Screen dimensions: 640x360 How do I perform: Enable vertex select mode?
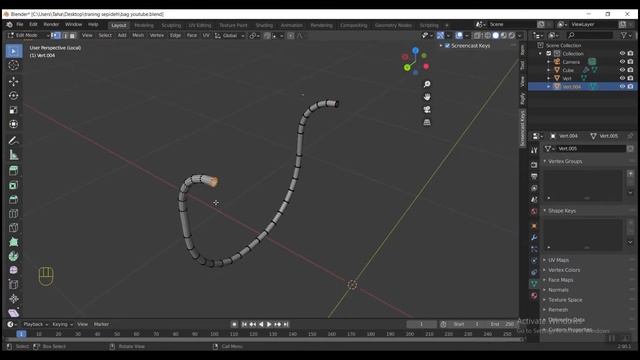[57, 36]
